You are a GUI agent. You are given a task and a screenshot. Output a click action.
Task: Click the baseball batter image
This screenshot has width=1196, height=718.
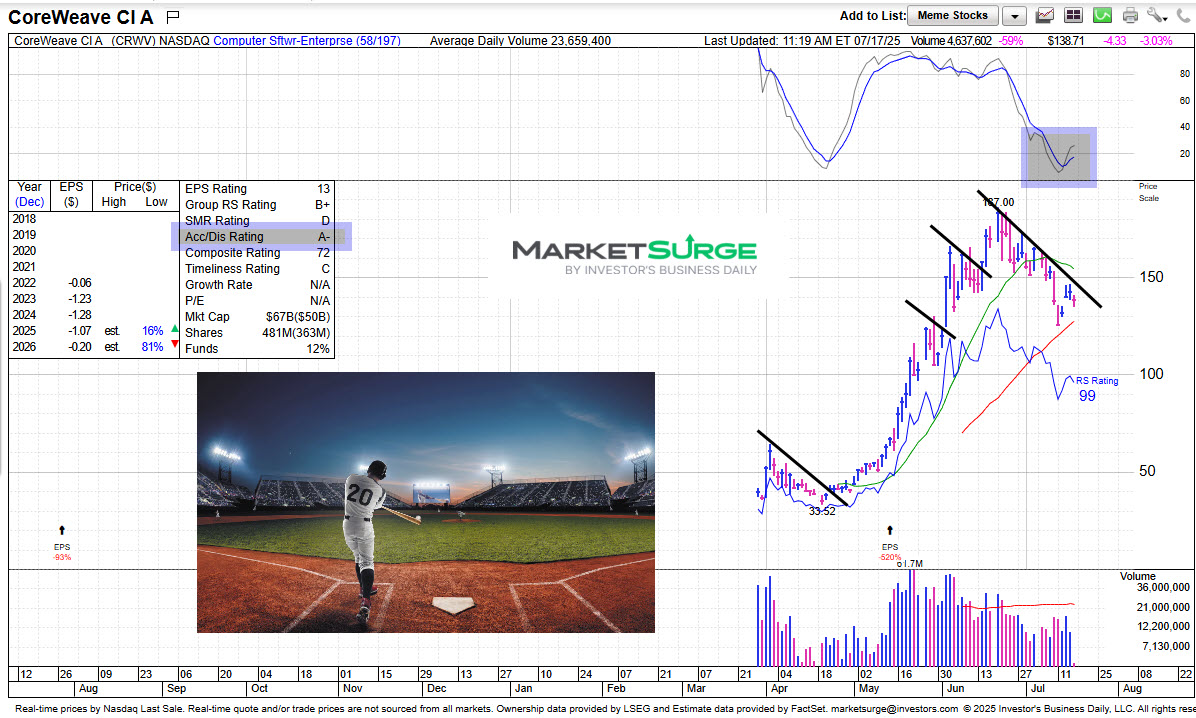[426, 502]
